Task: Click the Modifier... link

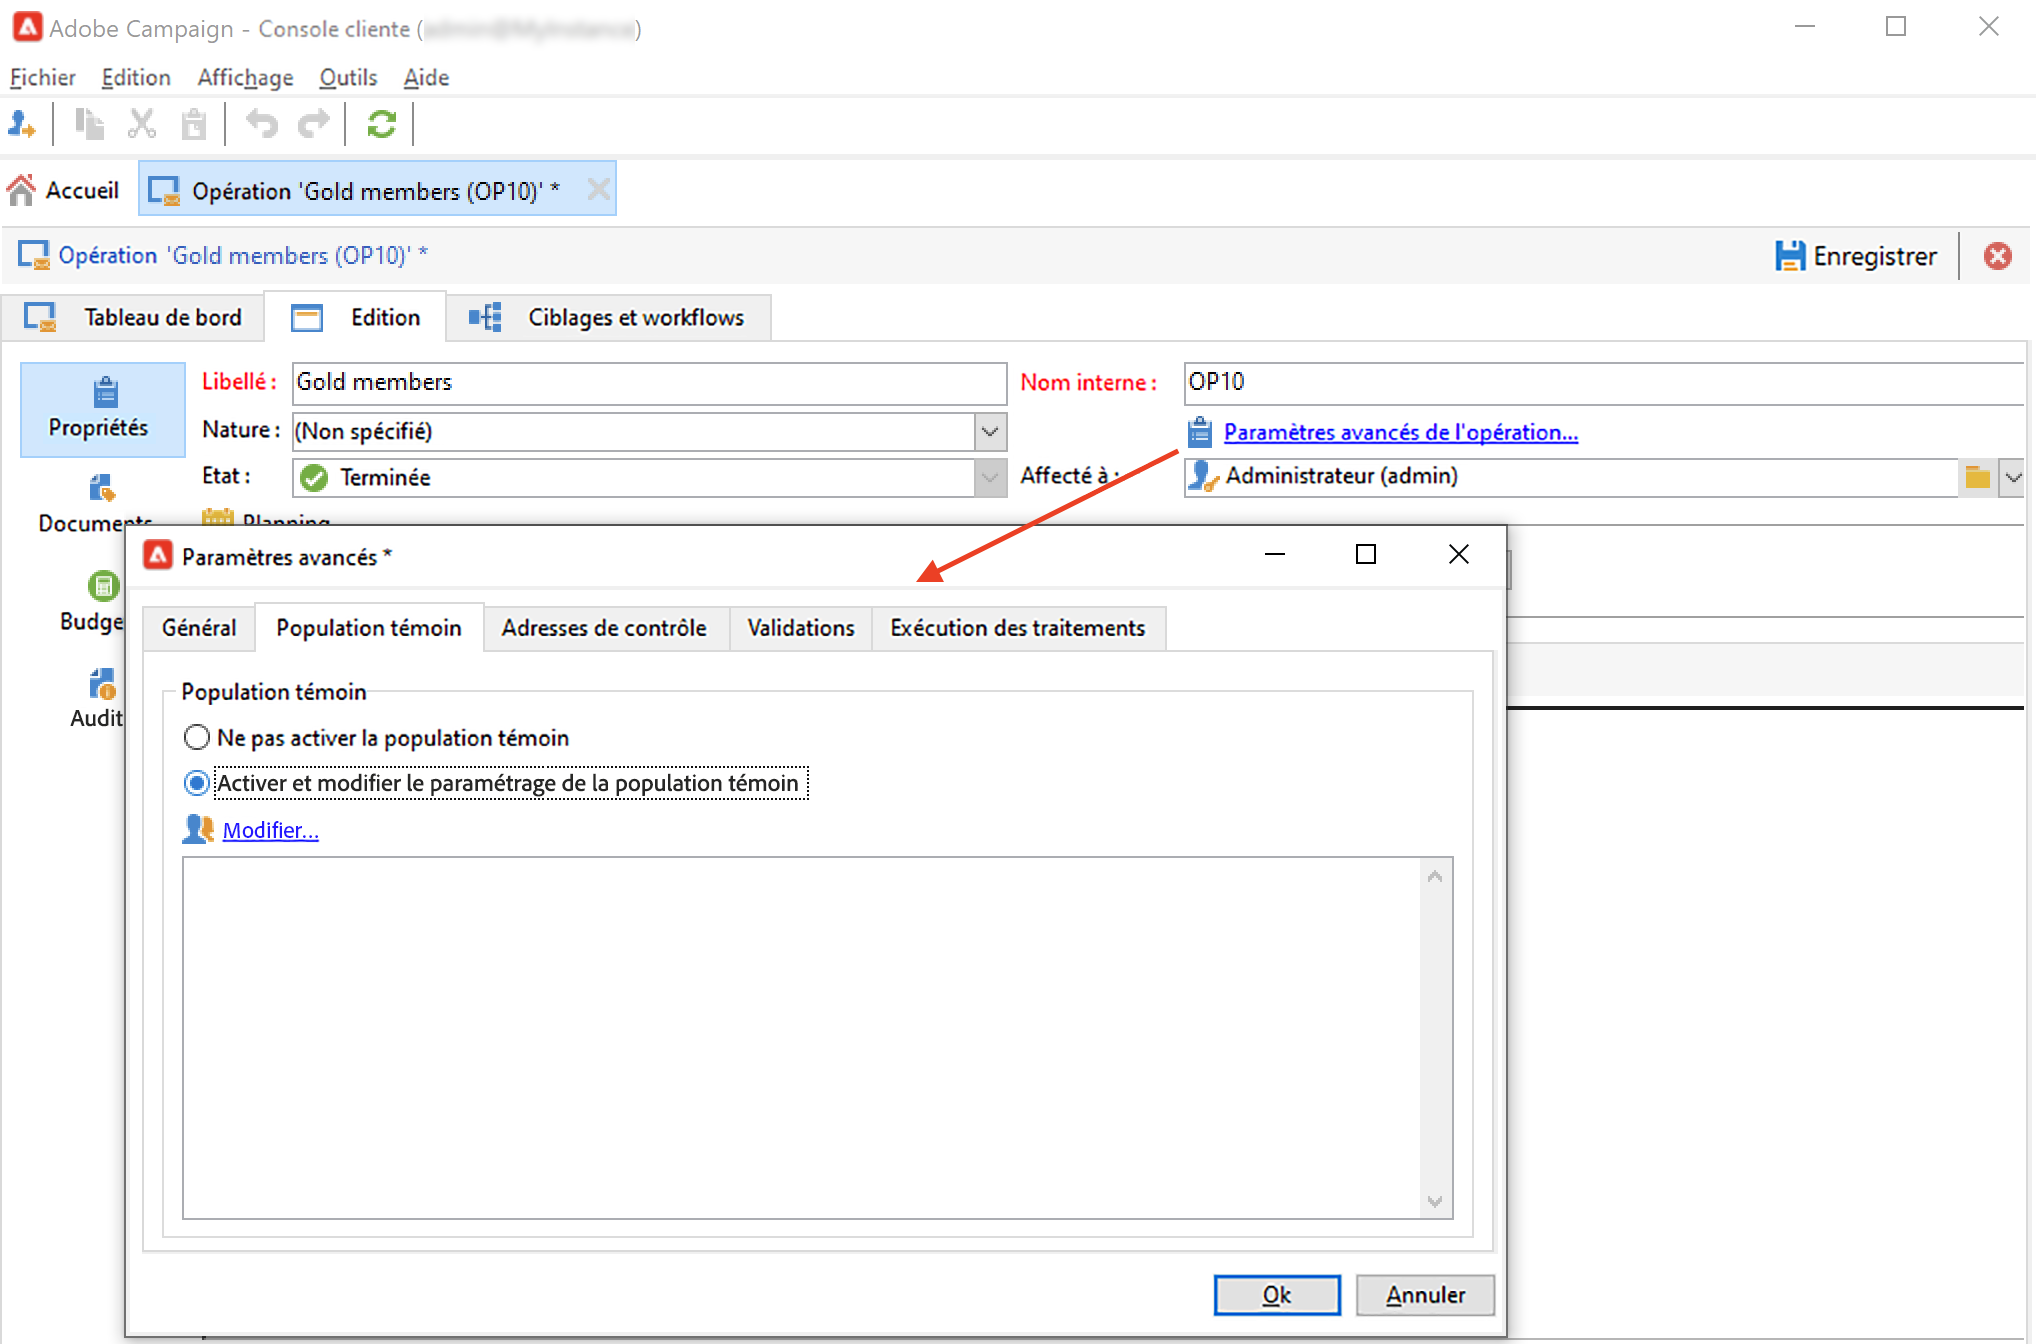Action: pyautogui.click(x=270, y=830)
